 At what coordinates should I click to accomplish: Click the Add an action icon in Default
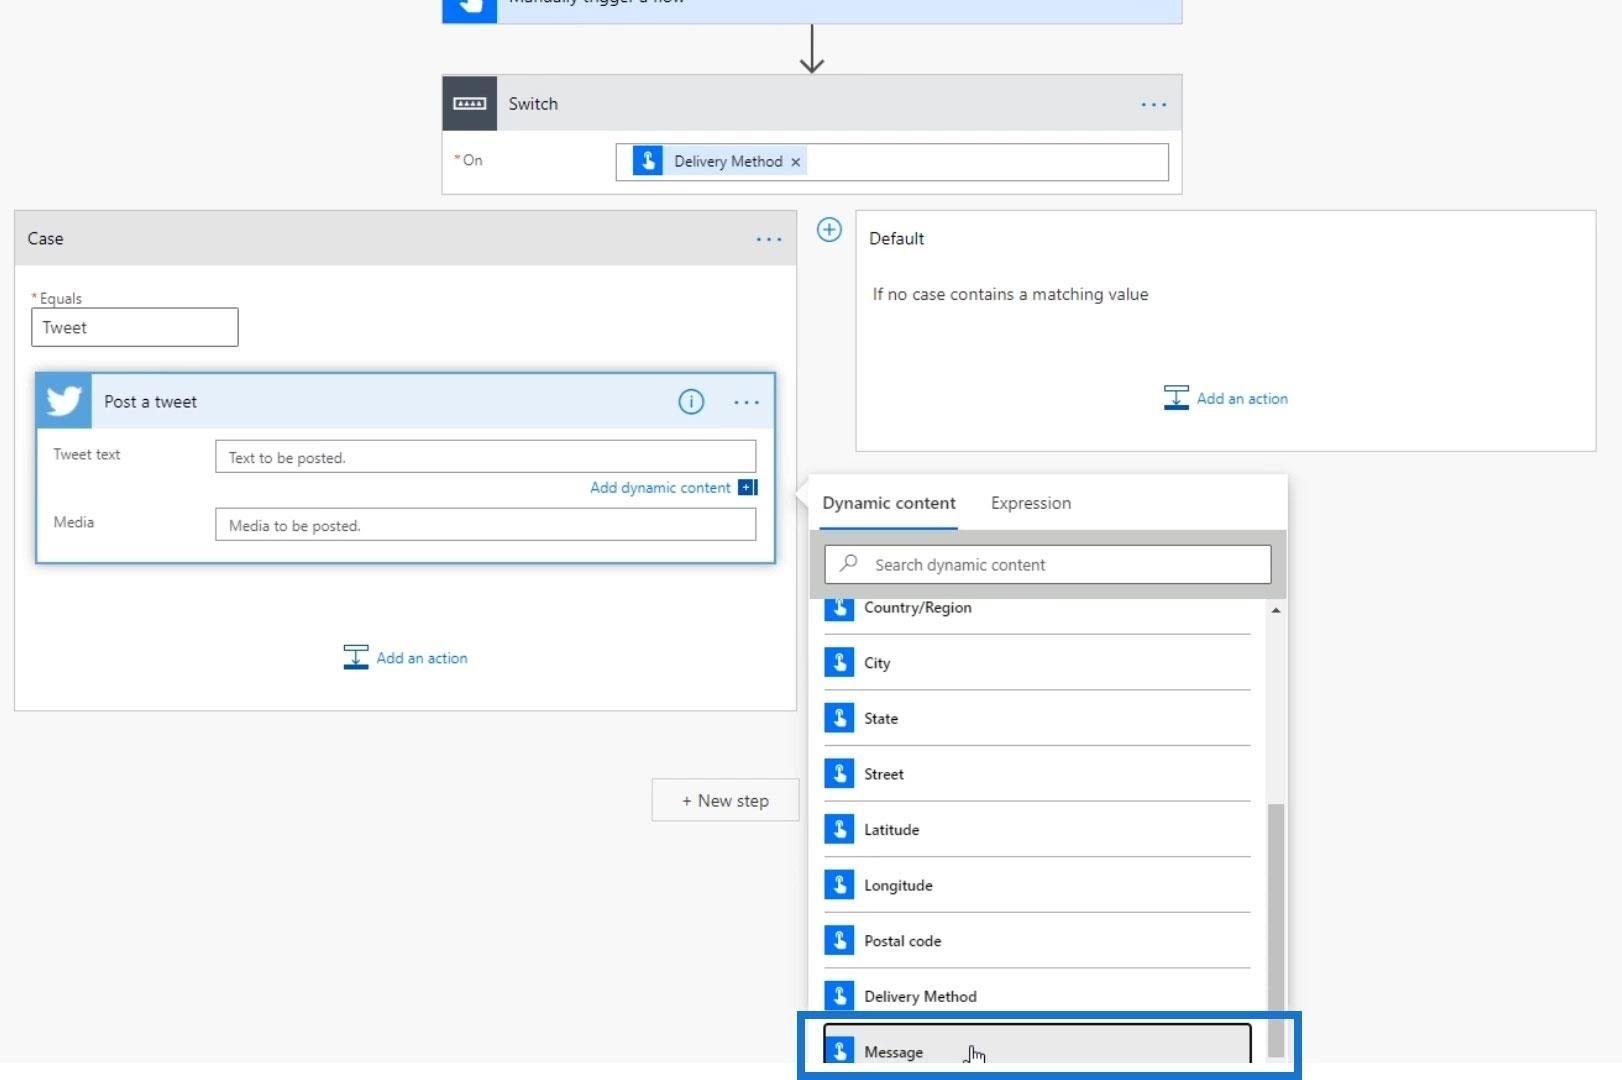pyautogui.click(x=1176, y=398)
